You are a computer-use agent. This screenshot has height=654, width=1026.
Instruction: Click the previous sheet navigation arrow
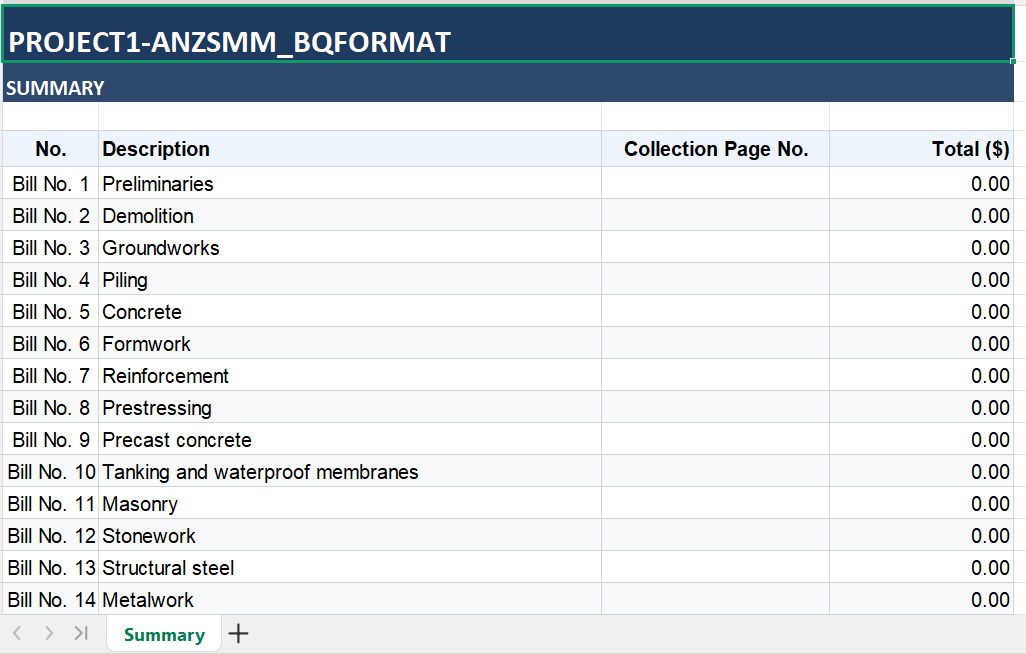[18, 633]
